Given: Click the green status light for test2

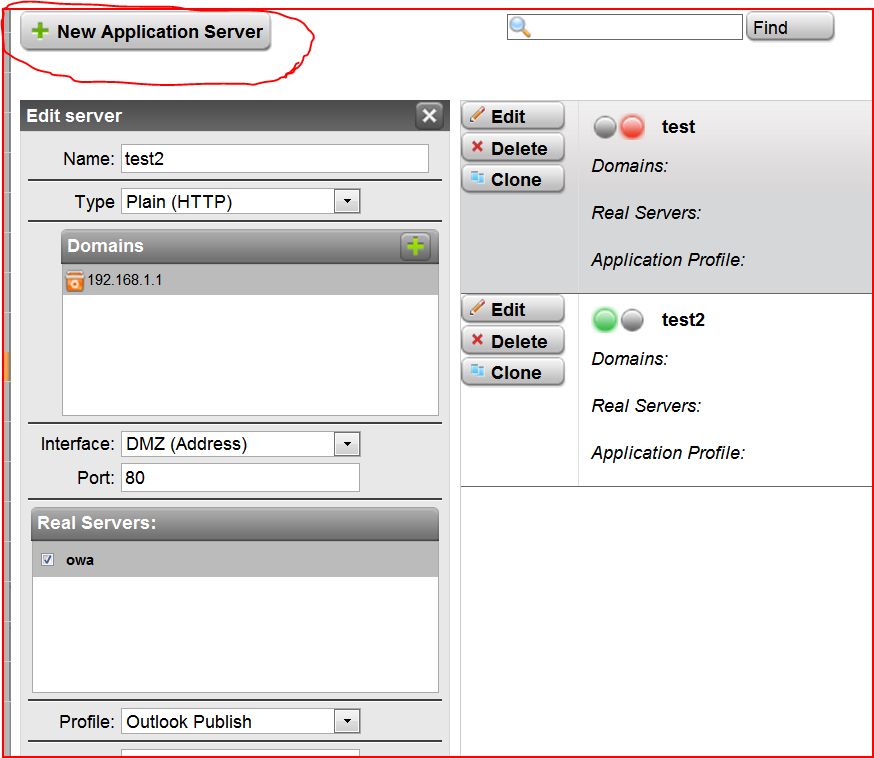Looking at the screenshot, I should [605, 320].
